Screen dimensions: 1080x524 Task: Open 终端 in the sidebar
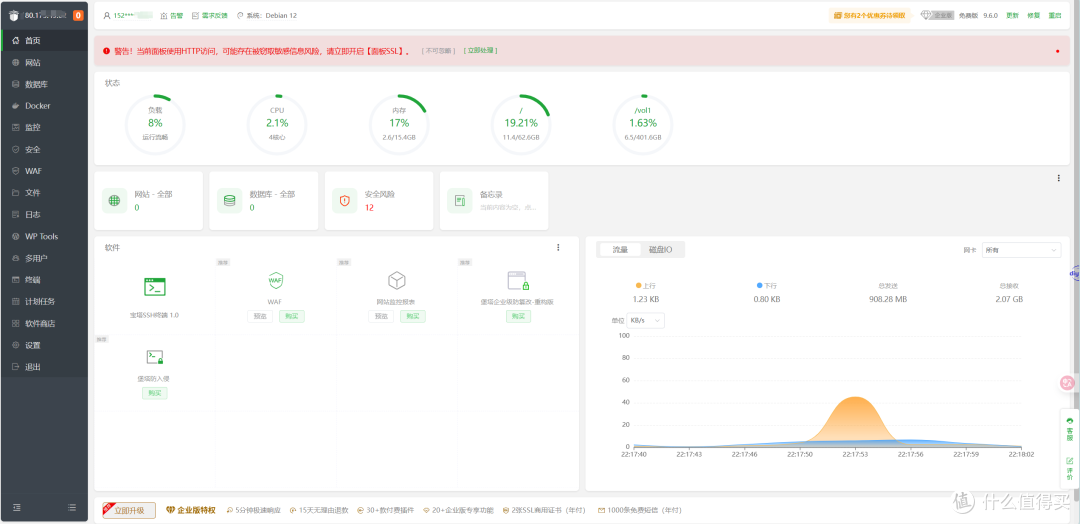pos(45,280)
